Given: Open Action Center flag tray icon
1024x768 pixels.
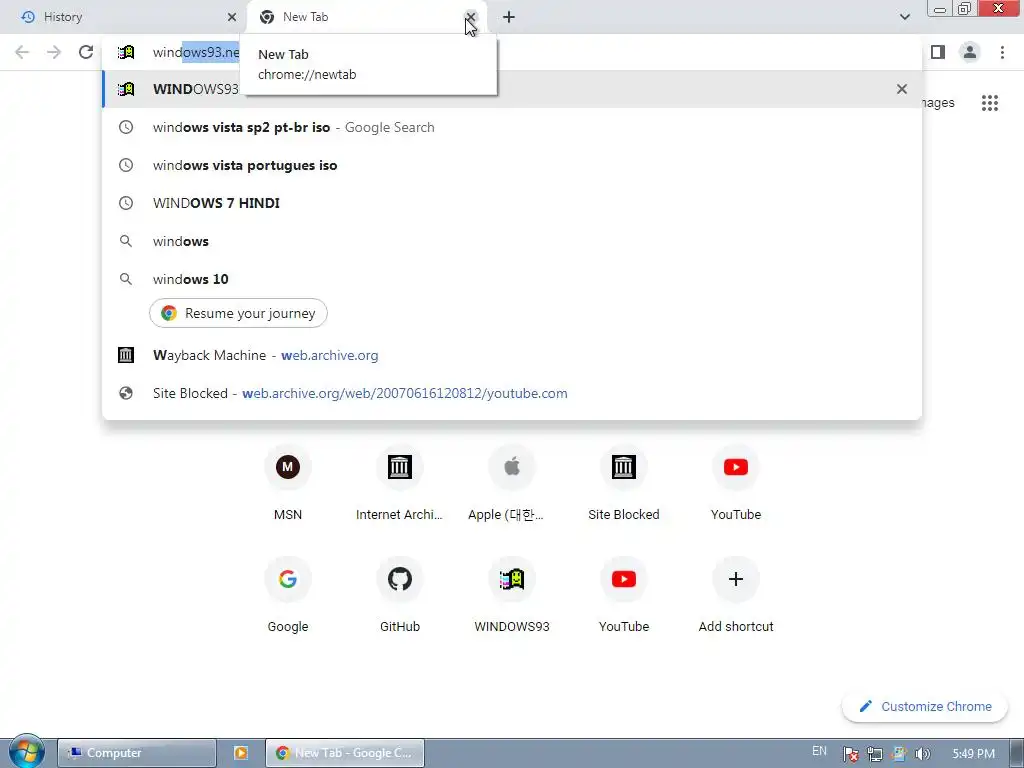Looking at the screenshot, I should (850, 754).
